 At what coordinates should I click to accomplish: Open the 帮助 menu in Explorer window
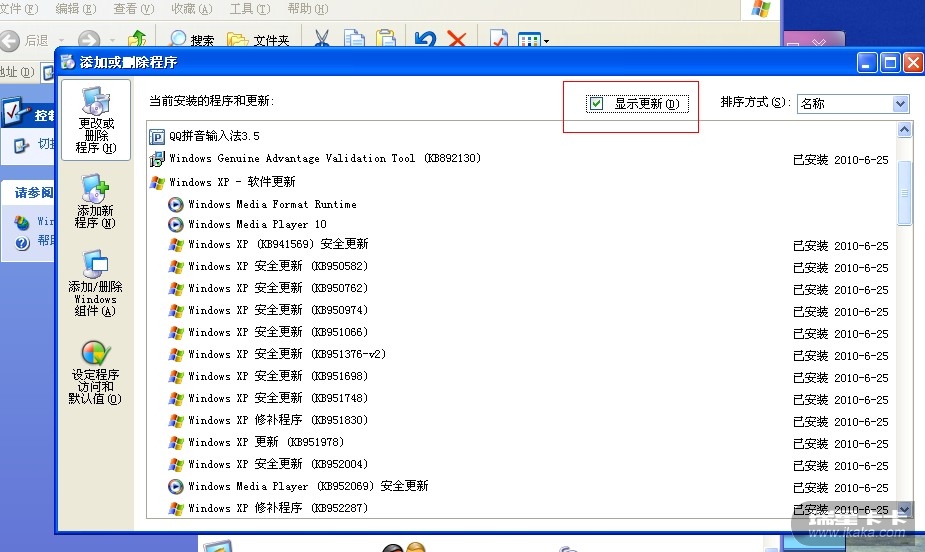307,9
